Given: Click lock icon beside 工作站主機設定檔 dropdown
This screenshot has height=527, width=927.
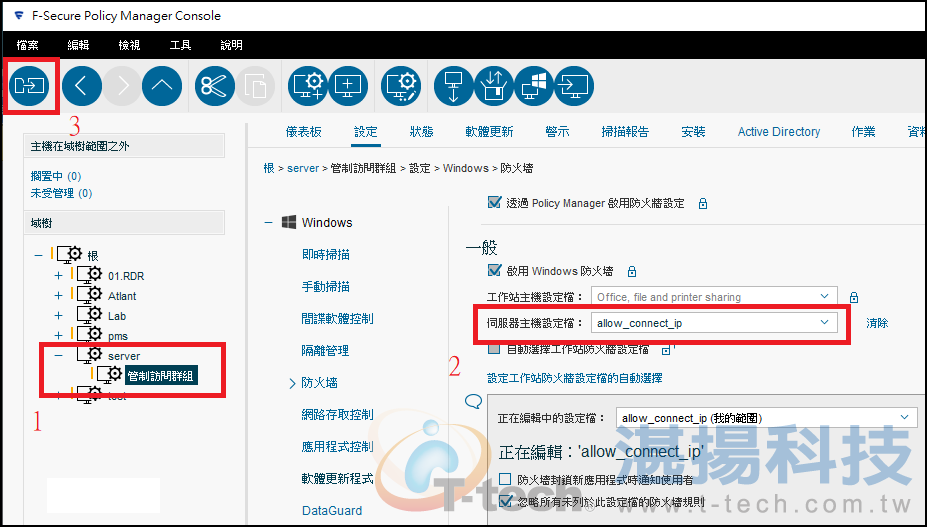Looking at the screenshot, I should click(x=854, y=297).
